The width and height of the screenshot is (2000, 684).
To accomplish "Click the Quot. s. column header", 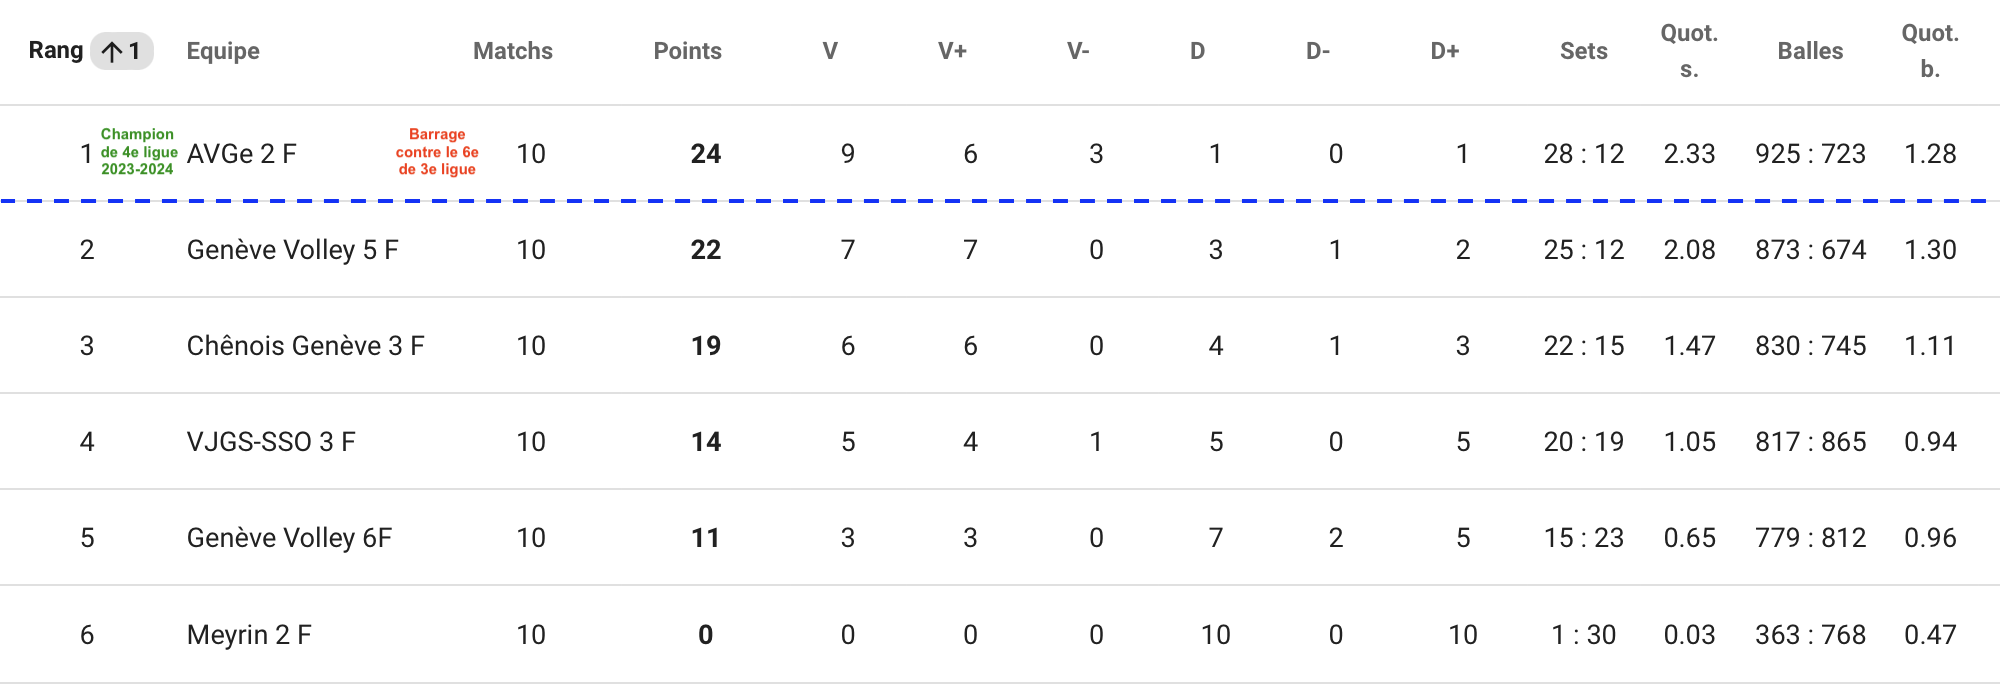I will pos(1689,51).
